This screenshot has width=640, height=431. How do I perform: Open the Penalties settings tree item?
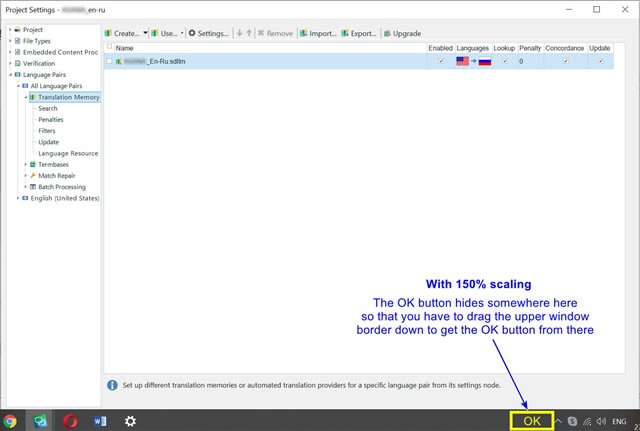pos(51,120)
